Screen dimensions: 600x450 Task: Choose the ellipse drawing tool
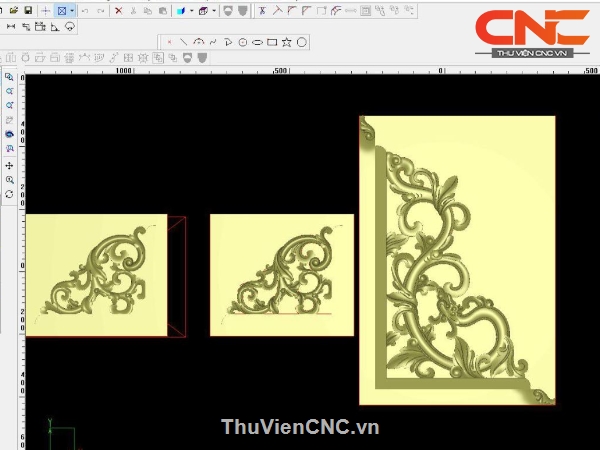[x=257, y=42]
